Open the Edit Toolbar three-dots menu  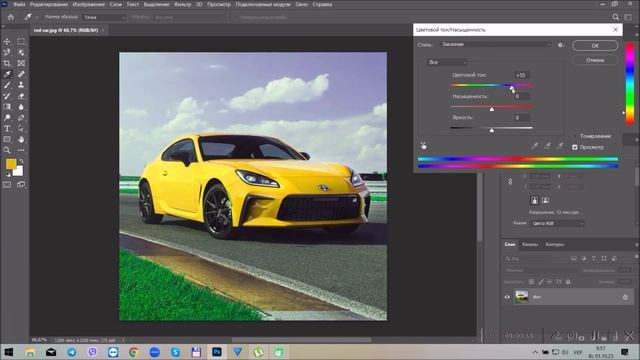(21, 150)
